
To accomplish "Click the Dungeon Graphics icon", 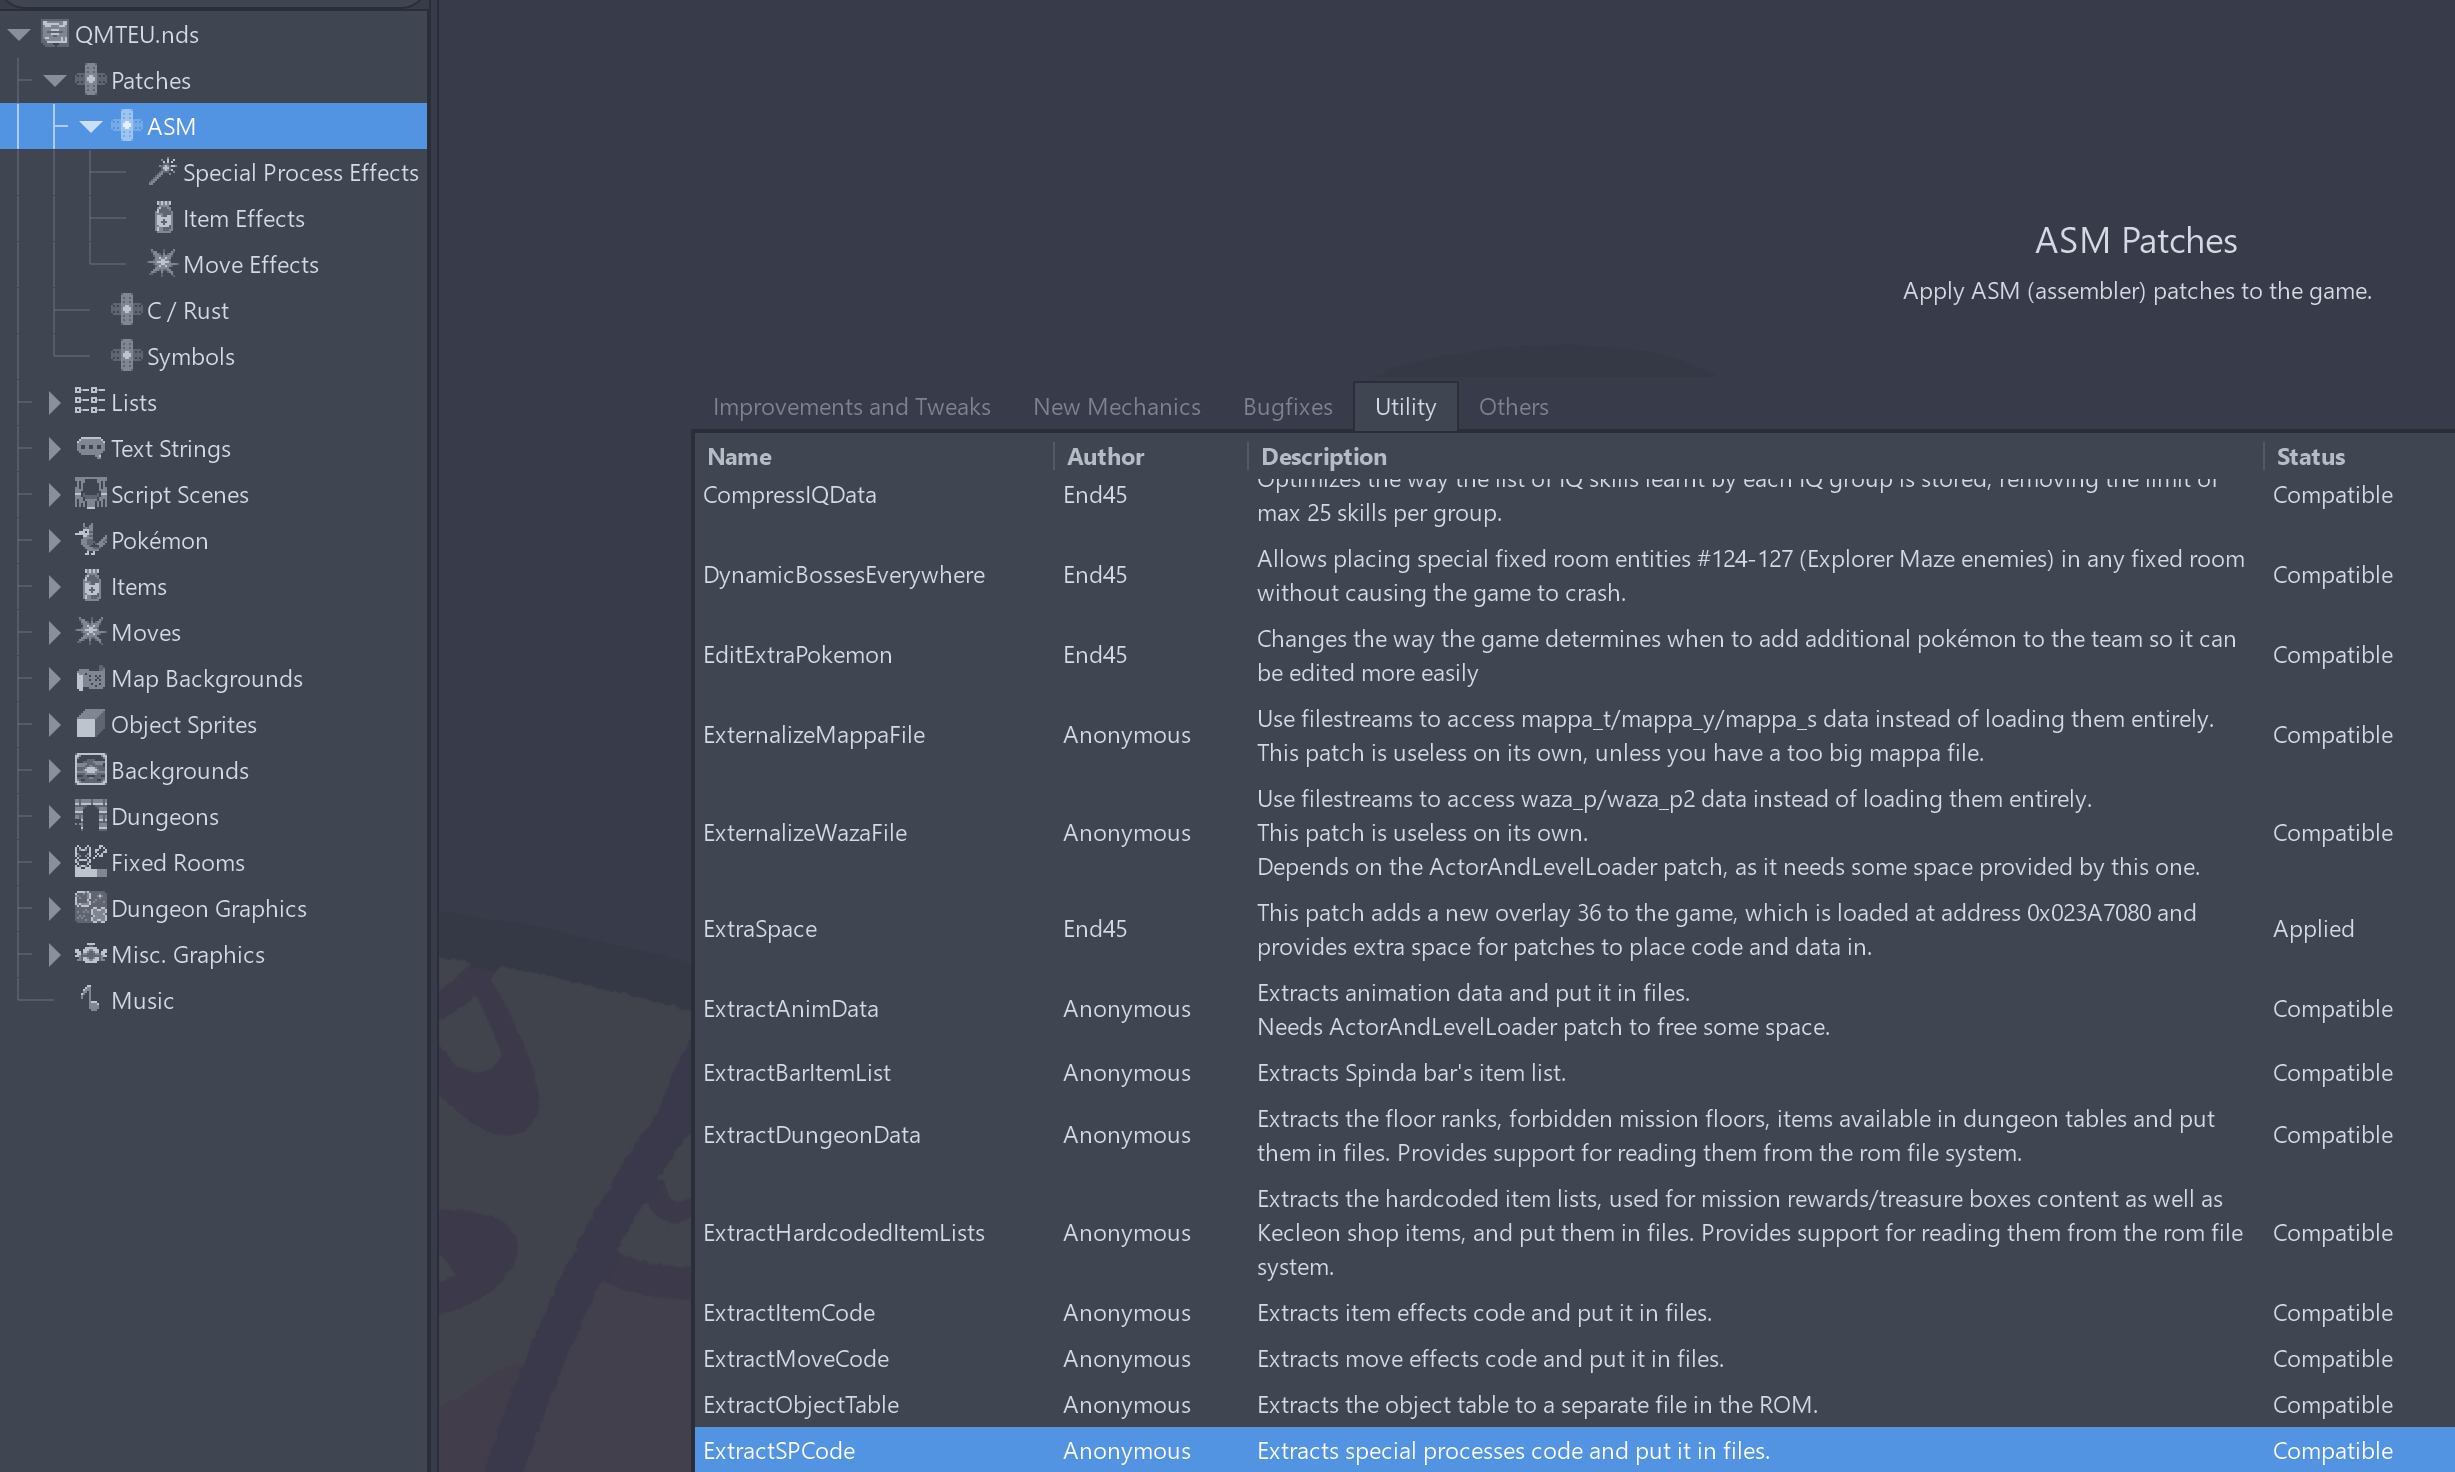I will pyautogui.click(x=90, y=908).
